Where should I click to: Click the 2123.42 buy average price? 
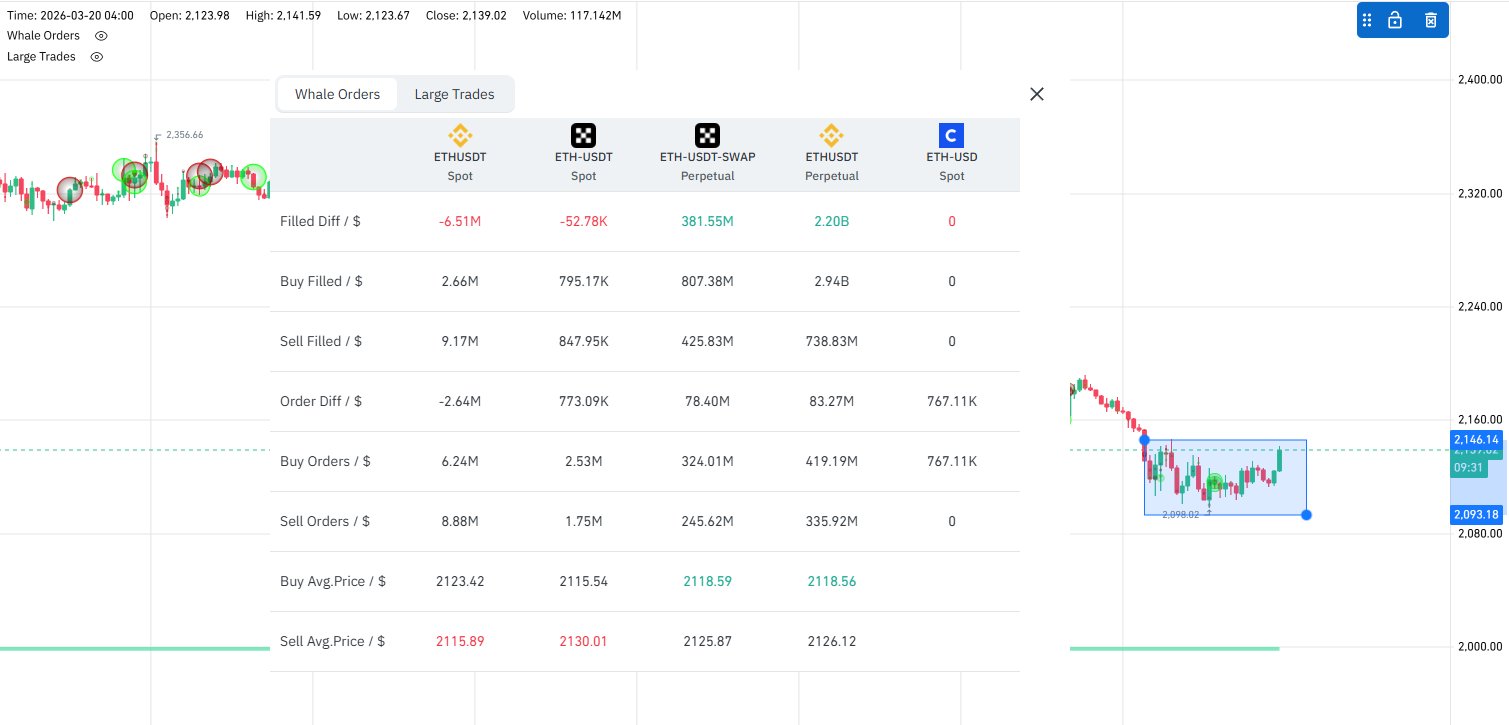(x=460, y=581)
